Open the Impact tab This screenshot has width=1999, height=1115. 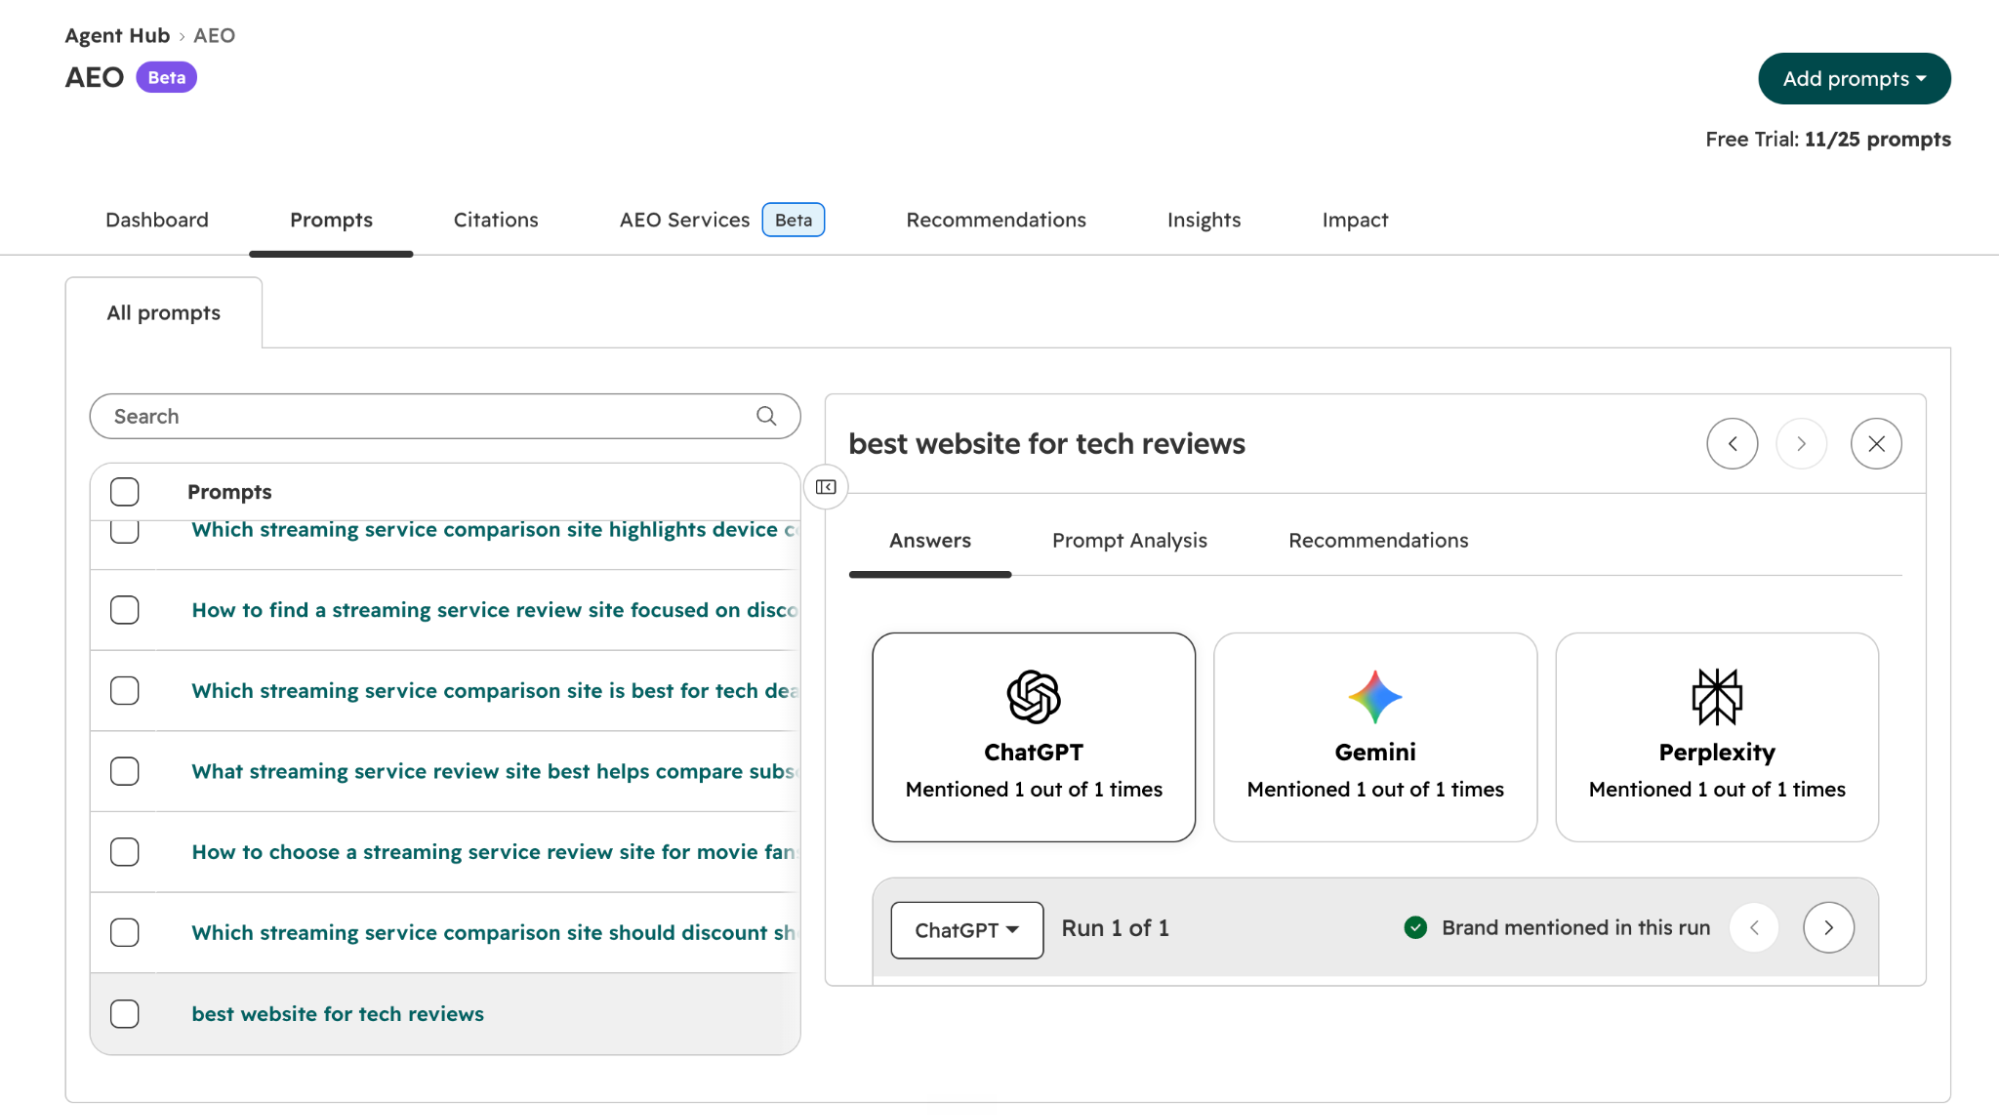pyautogui.click(x=1355, y=220)
